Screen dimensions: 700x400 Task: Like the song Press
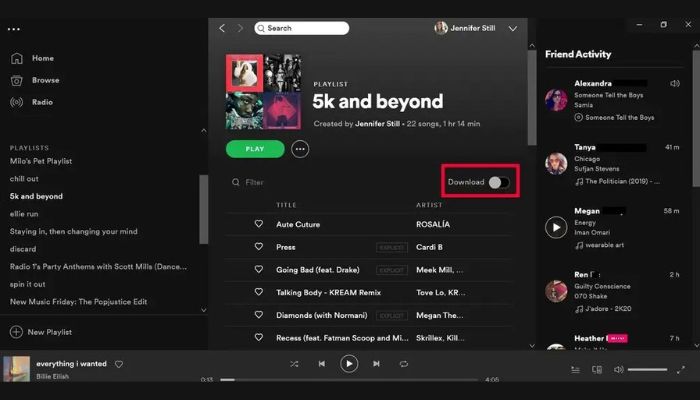point(258,246)
